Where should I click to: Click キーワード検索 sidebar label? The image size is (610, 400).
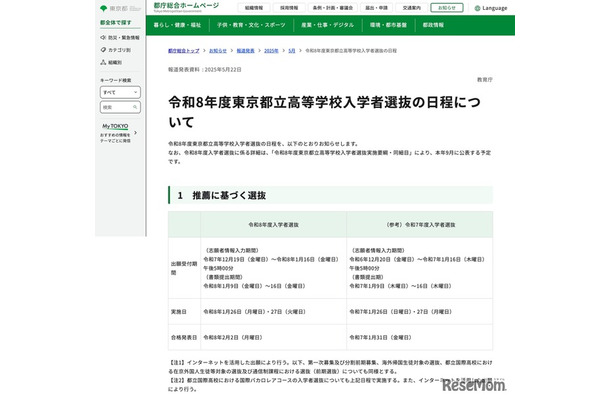point(116,80)
